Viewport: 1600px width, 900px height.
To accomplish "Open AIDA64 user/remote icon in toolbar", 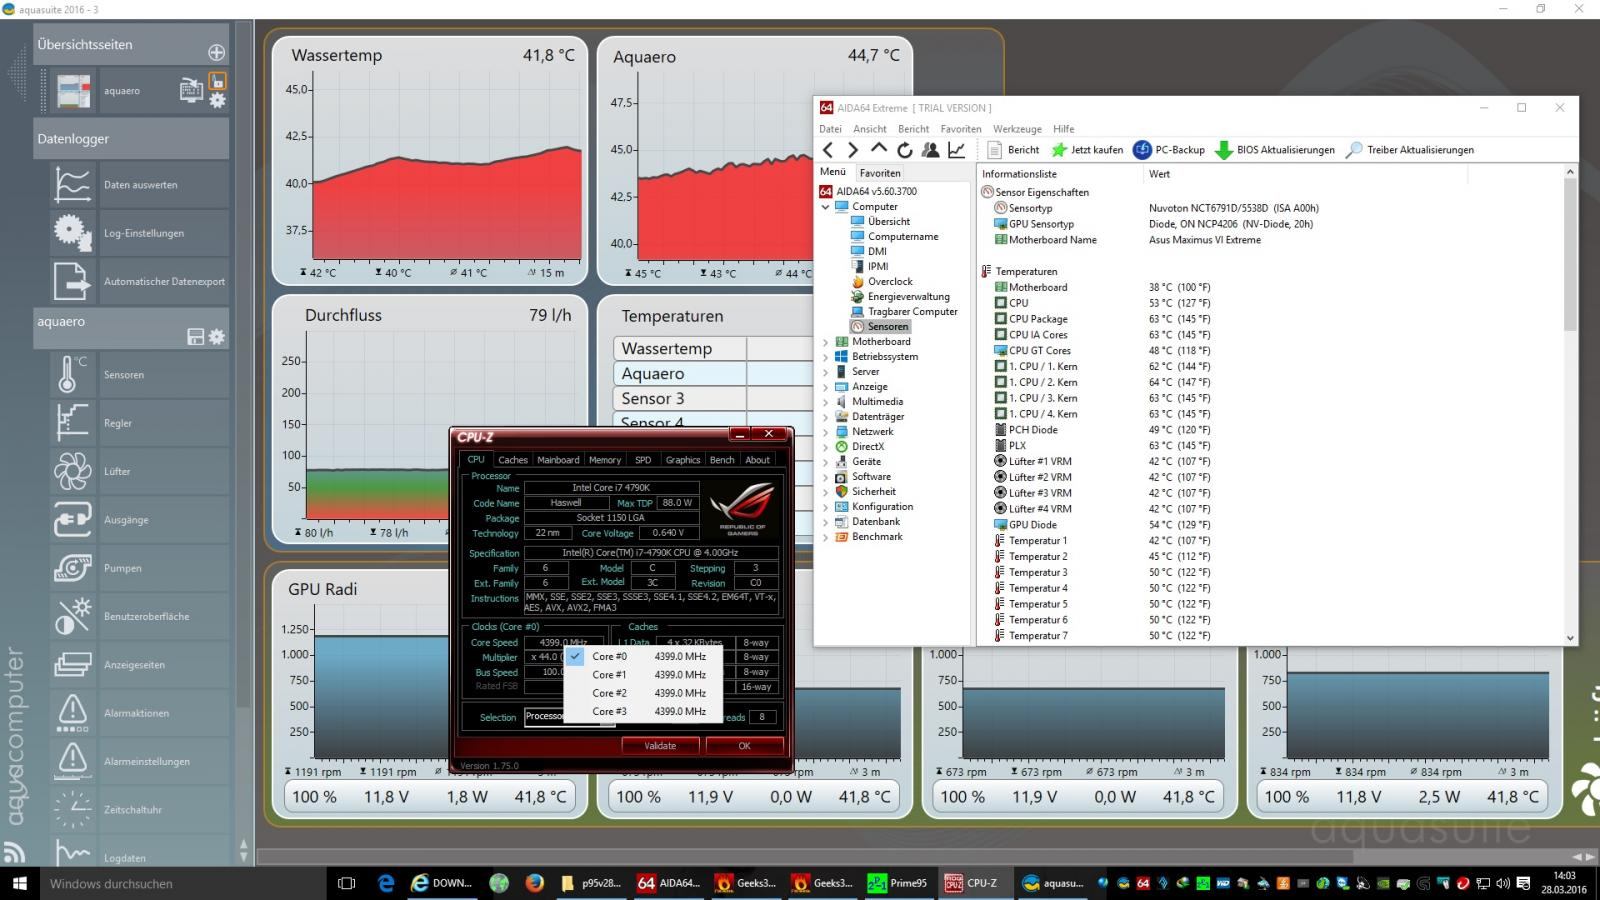I will [930, 150].
